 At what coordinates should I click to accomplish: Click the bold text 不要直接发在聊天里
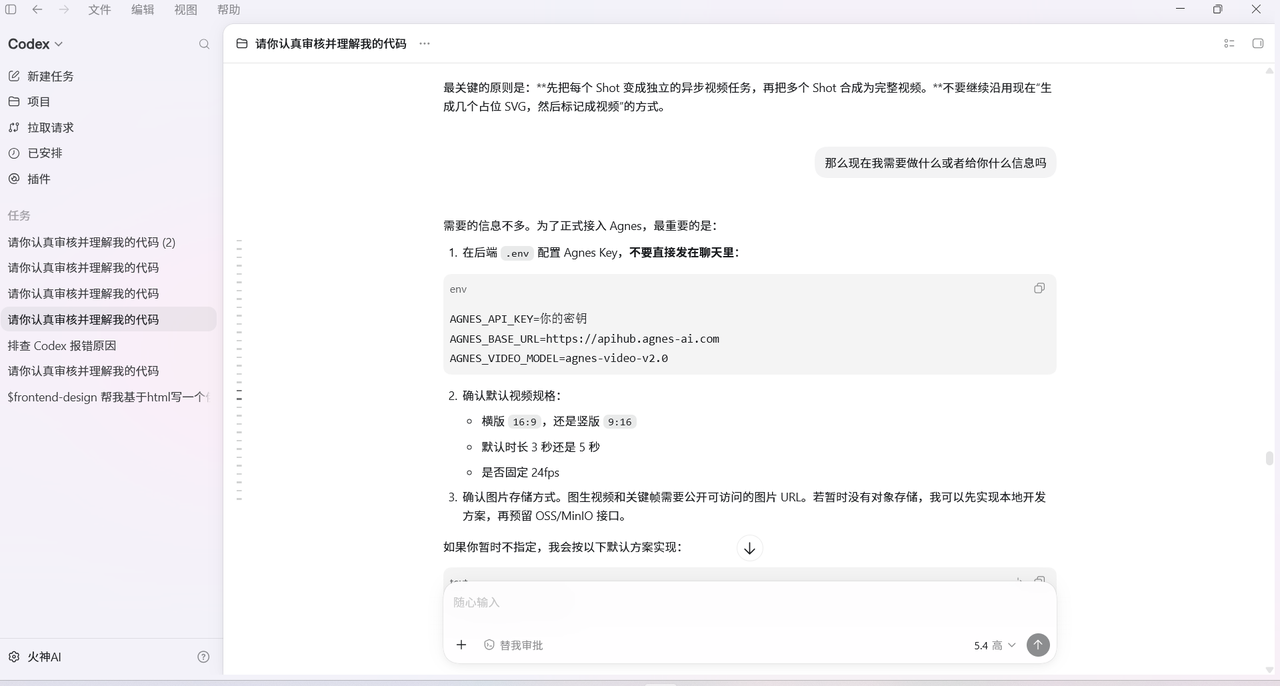pyautogui.click(x=683, y=253)
